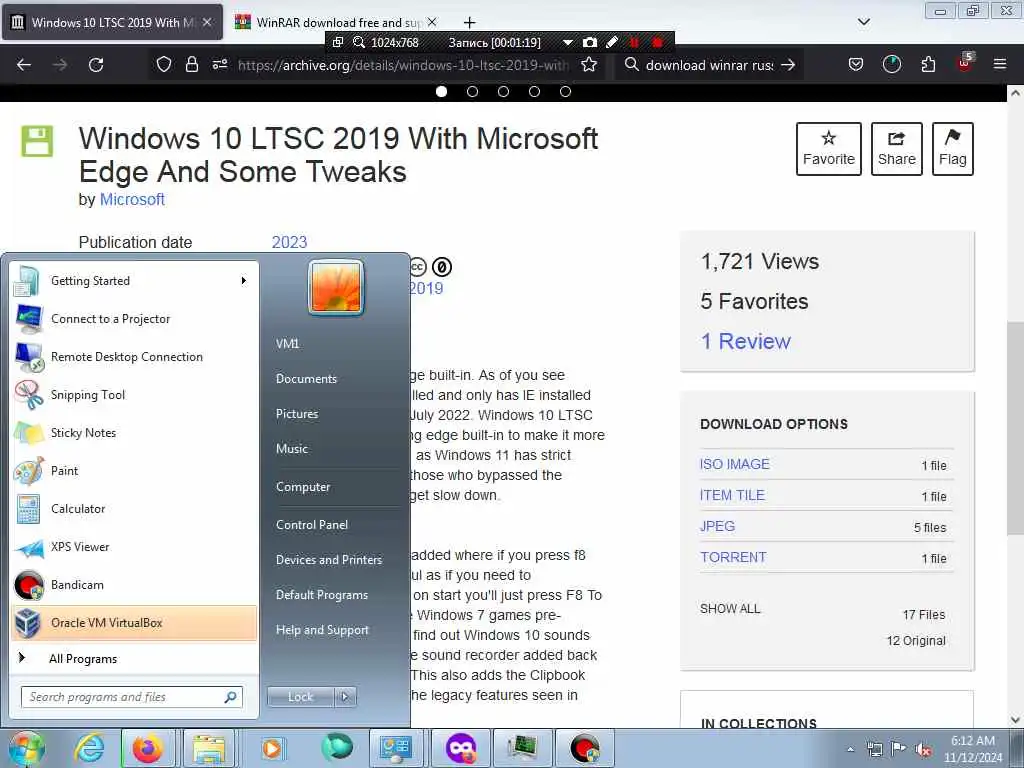Click Bandicam screenshot camera icon
Screen dimensions: 1024x768
tap(590, 42)
